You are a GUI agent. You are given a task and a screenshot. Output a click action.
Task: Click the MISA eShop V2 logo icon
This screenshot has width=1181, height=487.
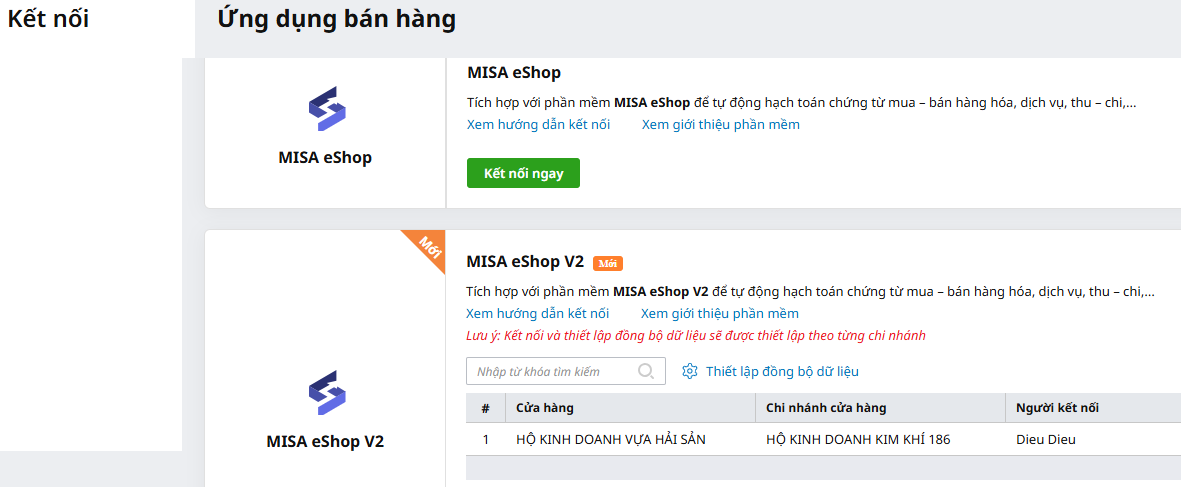pyautogui.click(x=326, y=392)
